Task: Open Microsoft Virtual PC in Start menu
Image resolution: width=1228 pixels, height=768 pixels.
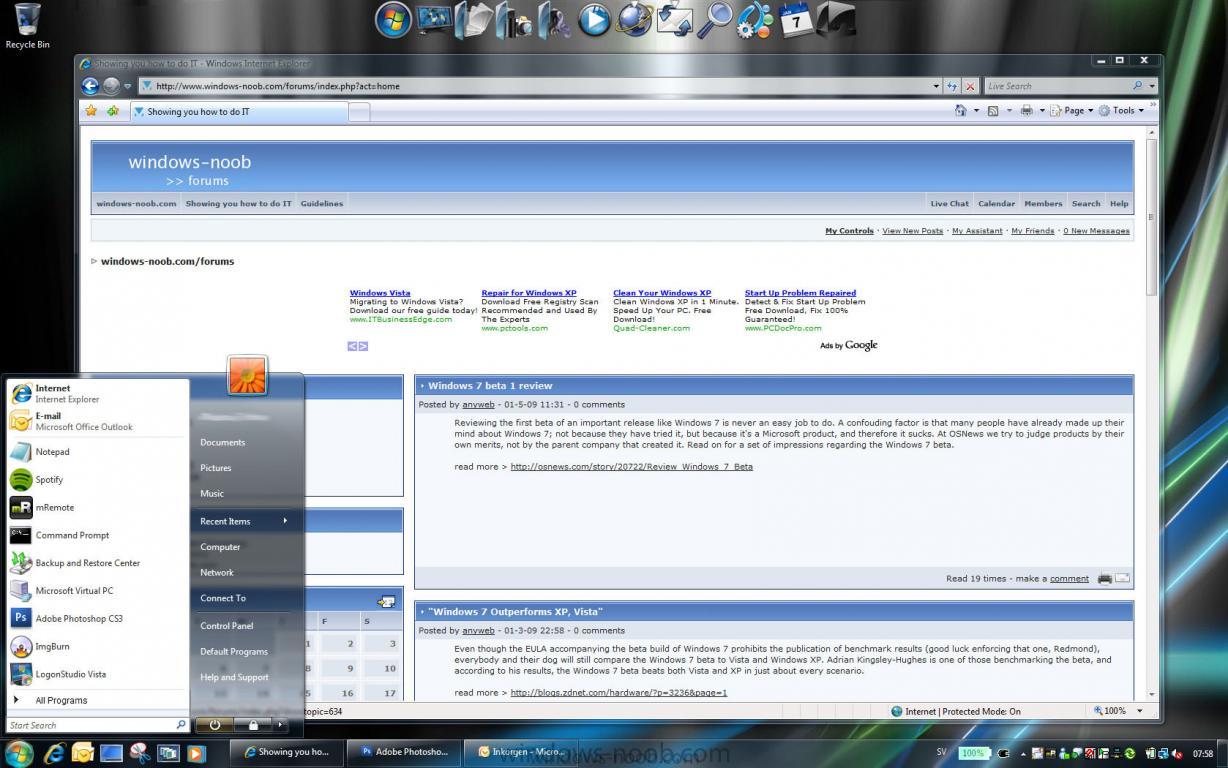Action: (97, 591)
